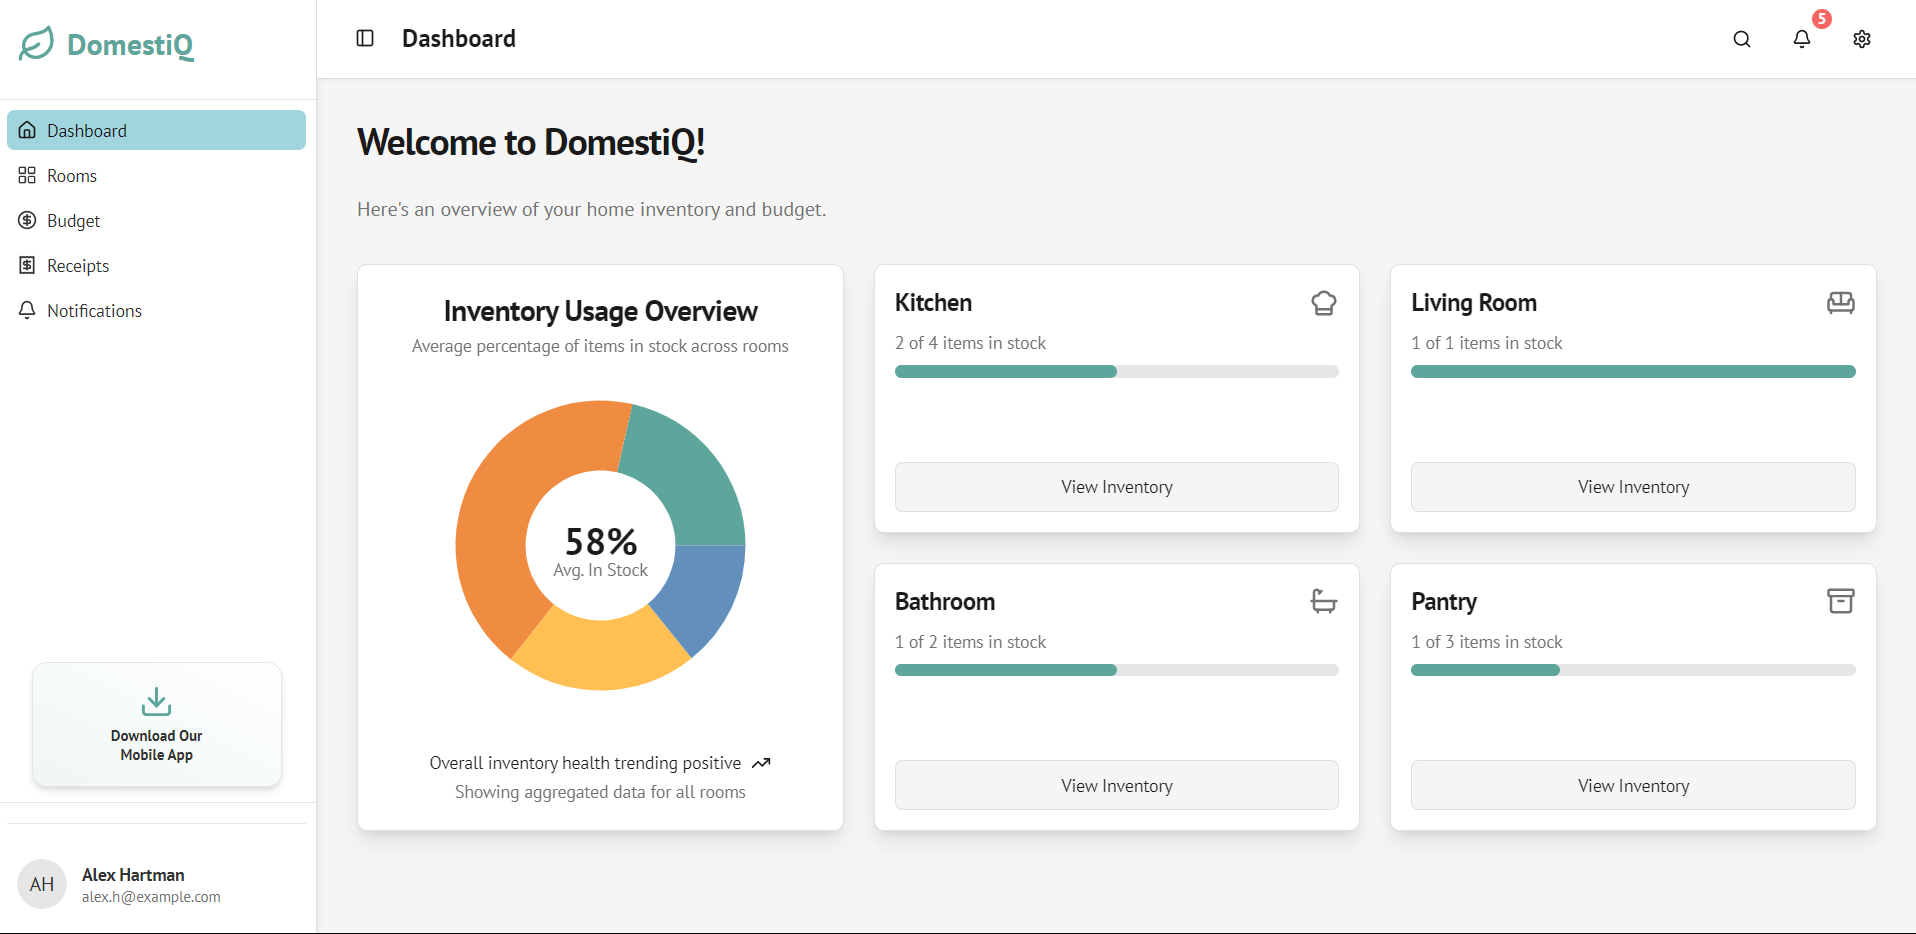Viewport: 1916px width, 934px height.
Task: View Inventory for the Kitchen
Action: 1117,487
